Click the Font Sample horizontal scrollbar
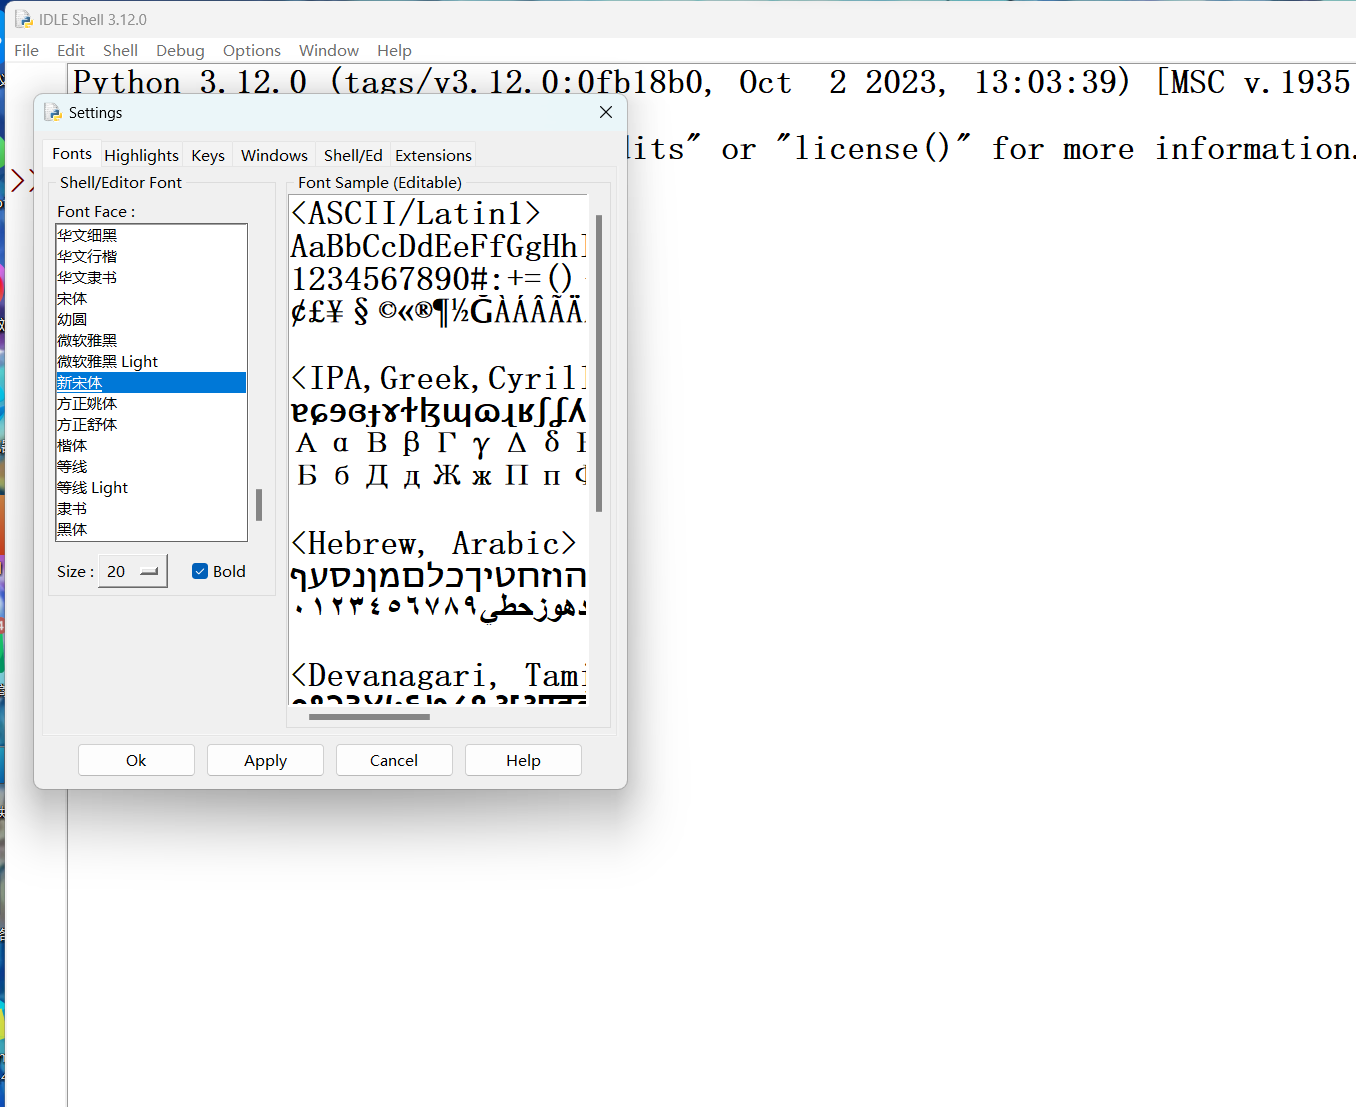Screen dimensions: 1356x1107 pos(369,716)
